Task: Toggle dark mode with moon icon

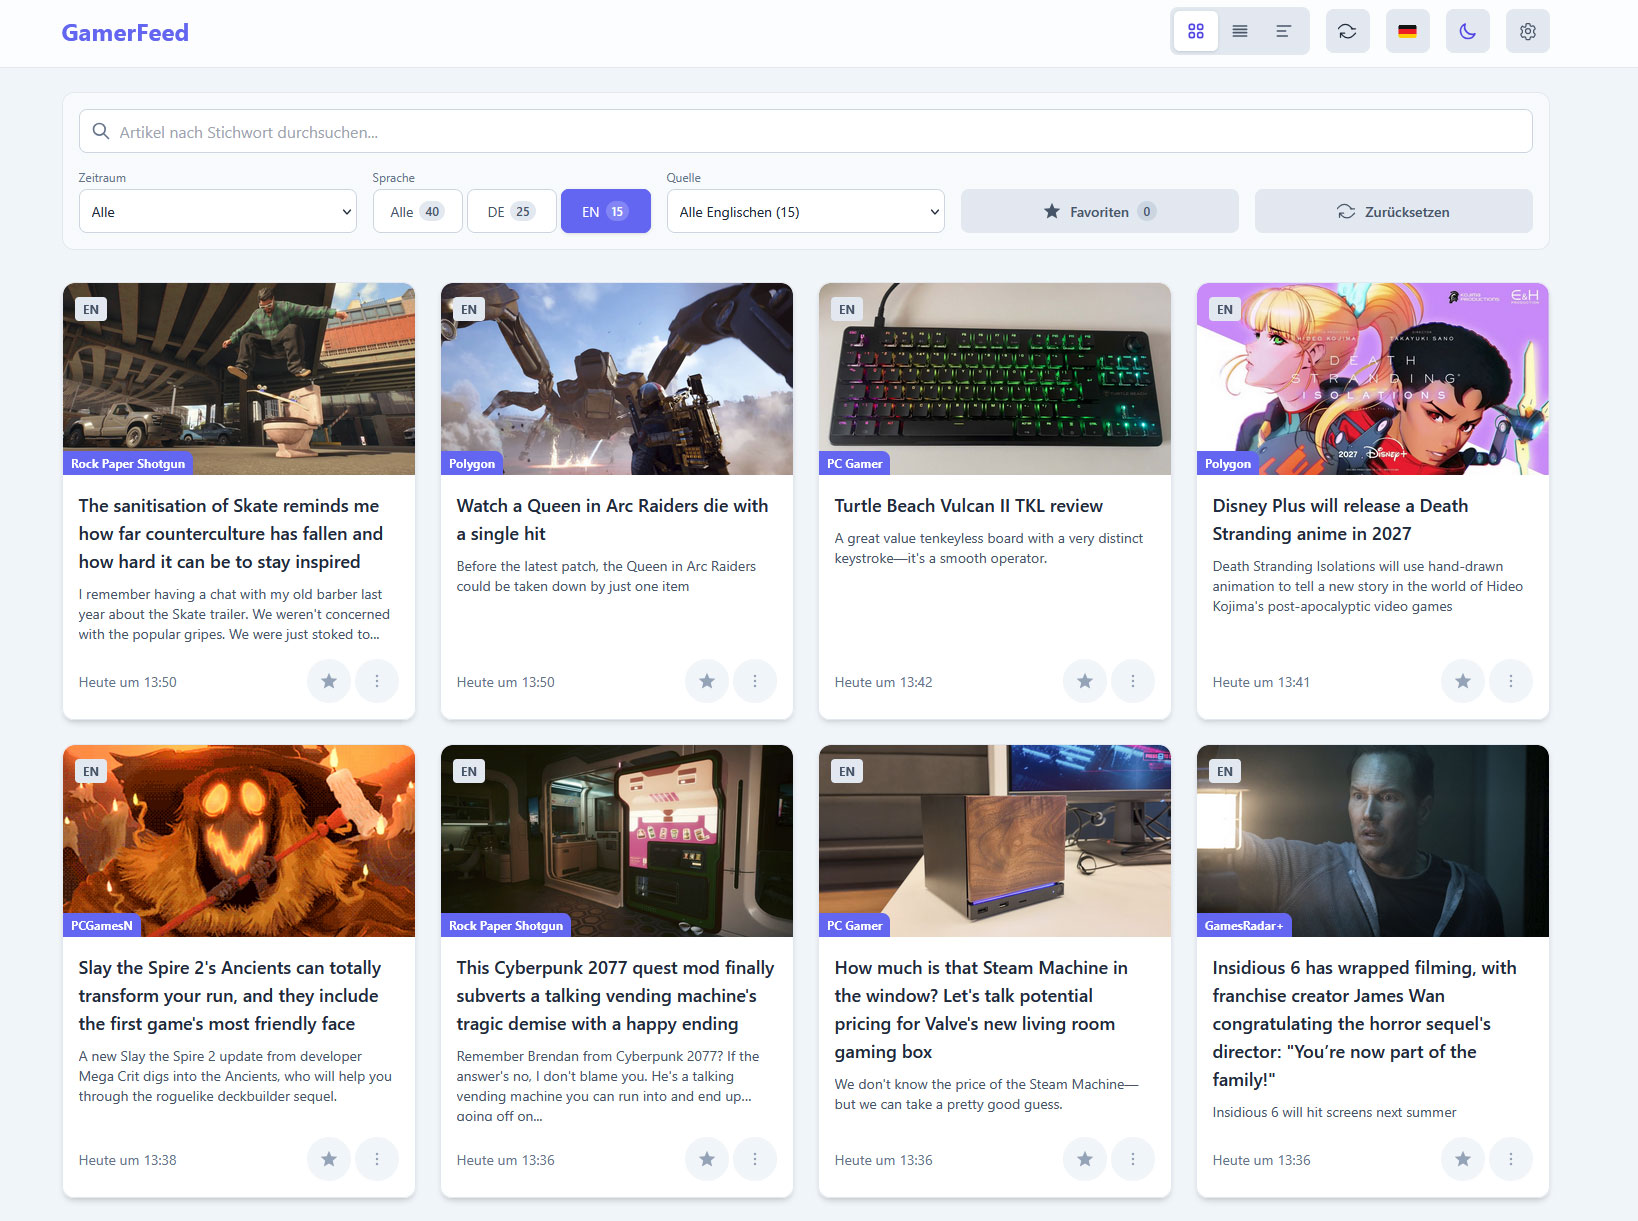Action: pos(1467,31)
